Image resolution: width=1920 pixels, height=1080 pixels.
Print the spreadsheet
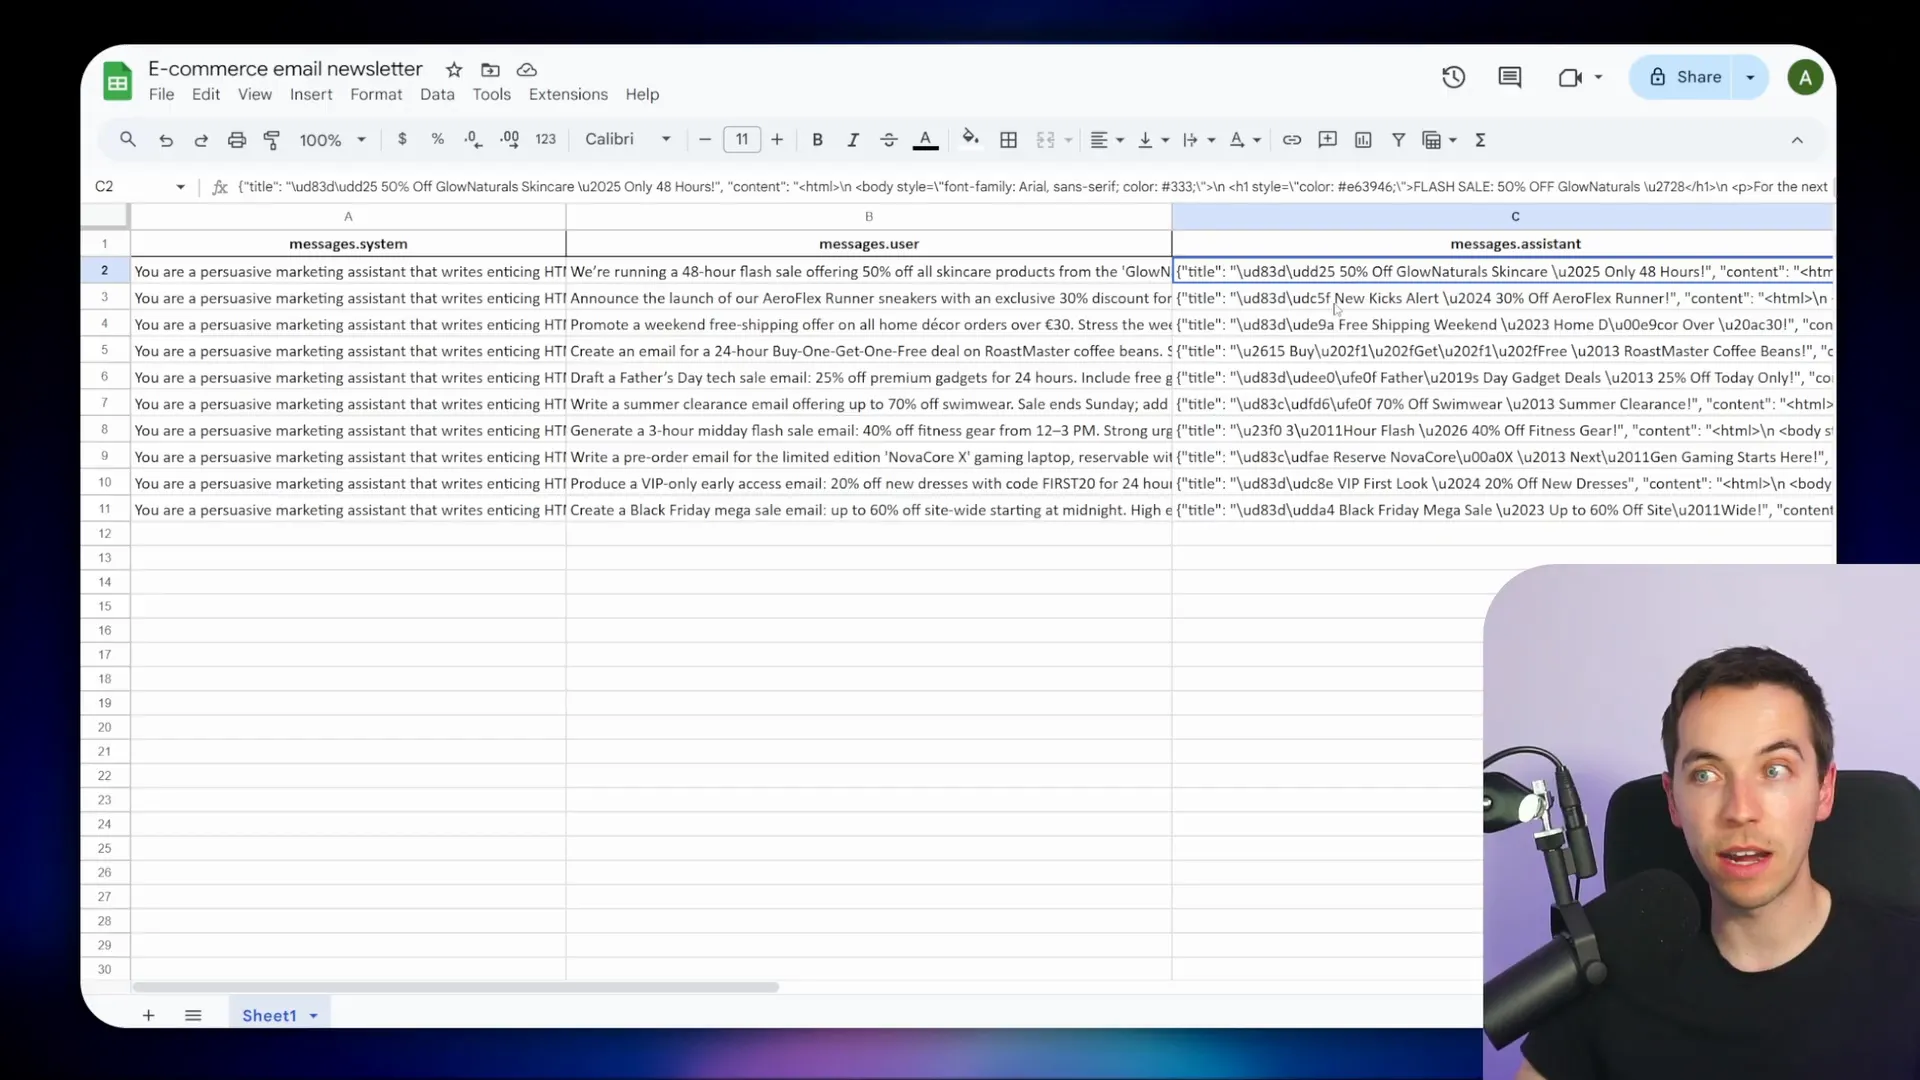pyautogui.click(x=237, y=140)
